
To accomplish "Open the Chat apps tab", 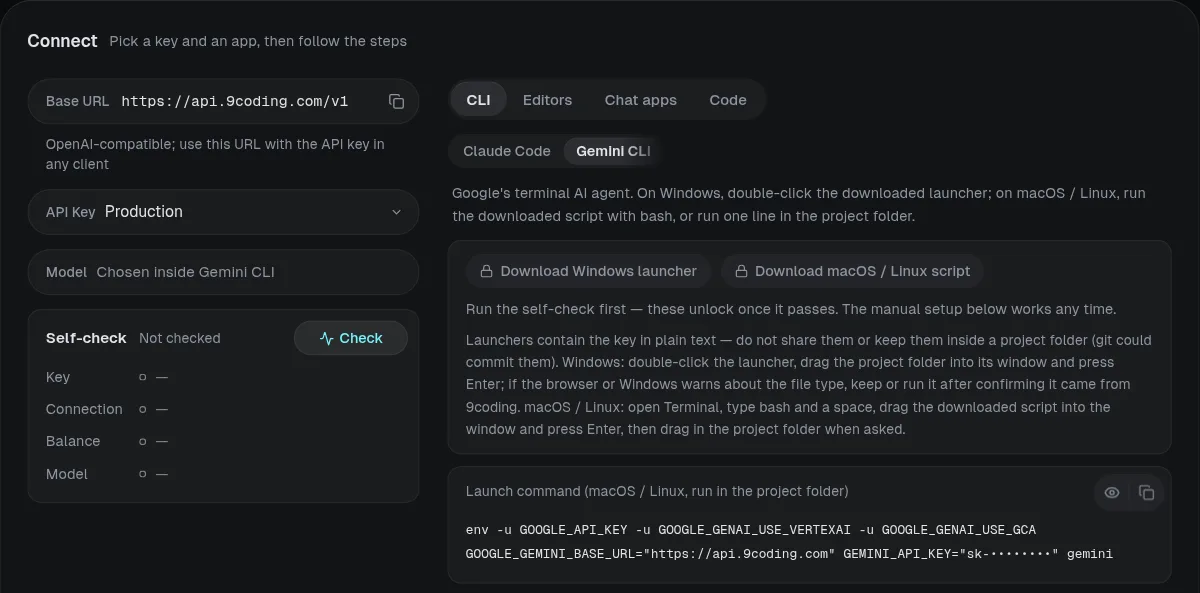I will point(640,100).
